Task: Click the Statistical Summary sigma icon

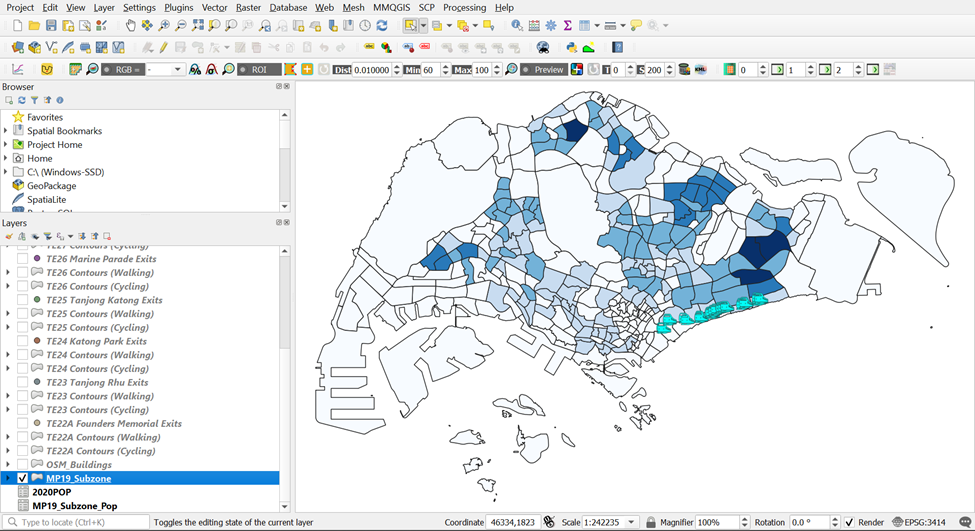Action: click(x=567, y=25)
